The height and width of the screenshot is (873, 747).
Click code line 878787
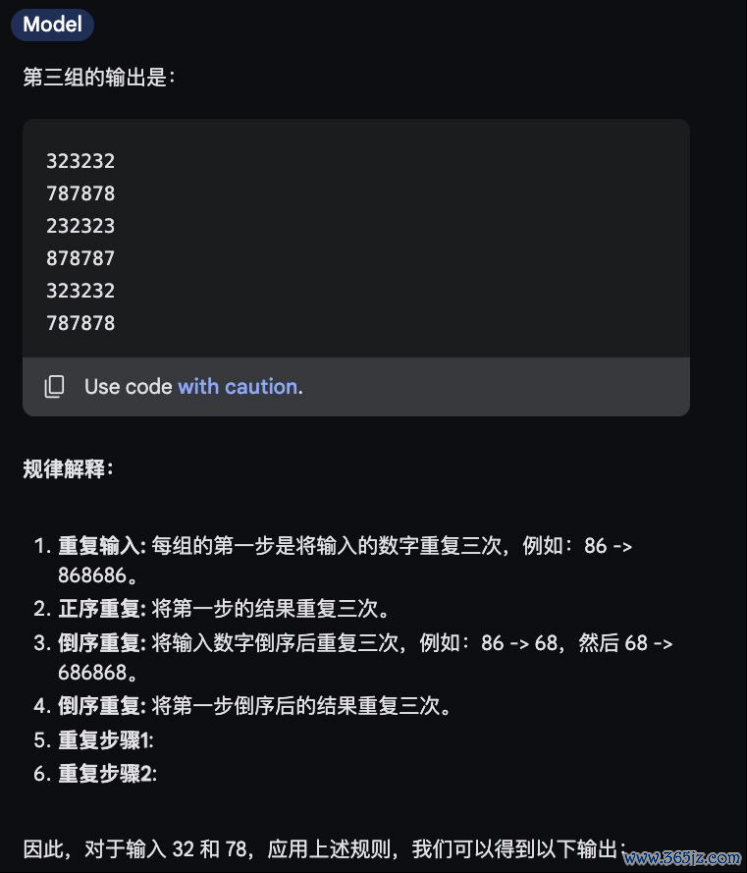[81, 258]
